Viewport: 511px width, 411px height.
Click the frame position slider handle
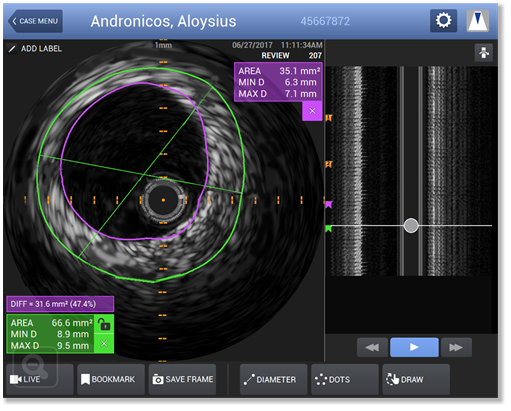411,226
